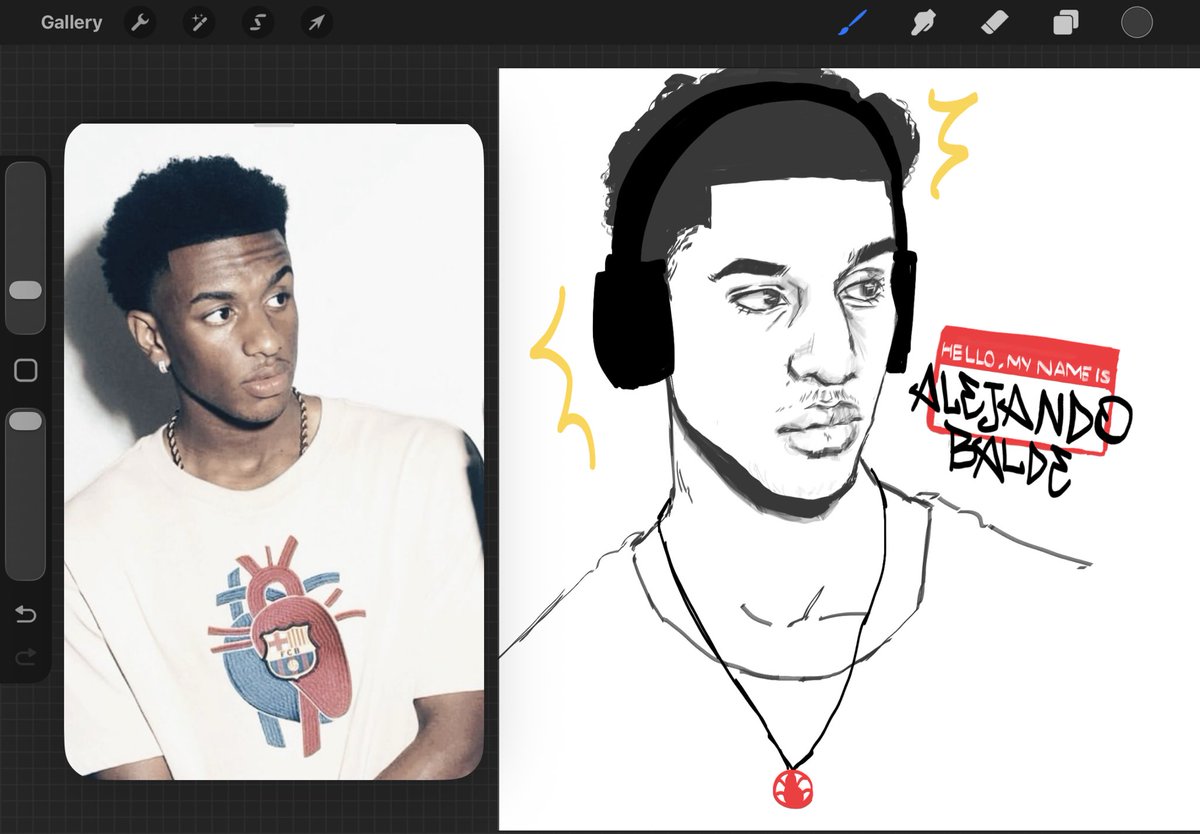Screen dimensions: 1200x834
Task: Open the Layers panel
Action: click(1066, 22)
